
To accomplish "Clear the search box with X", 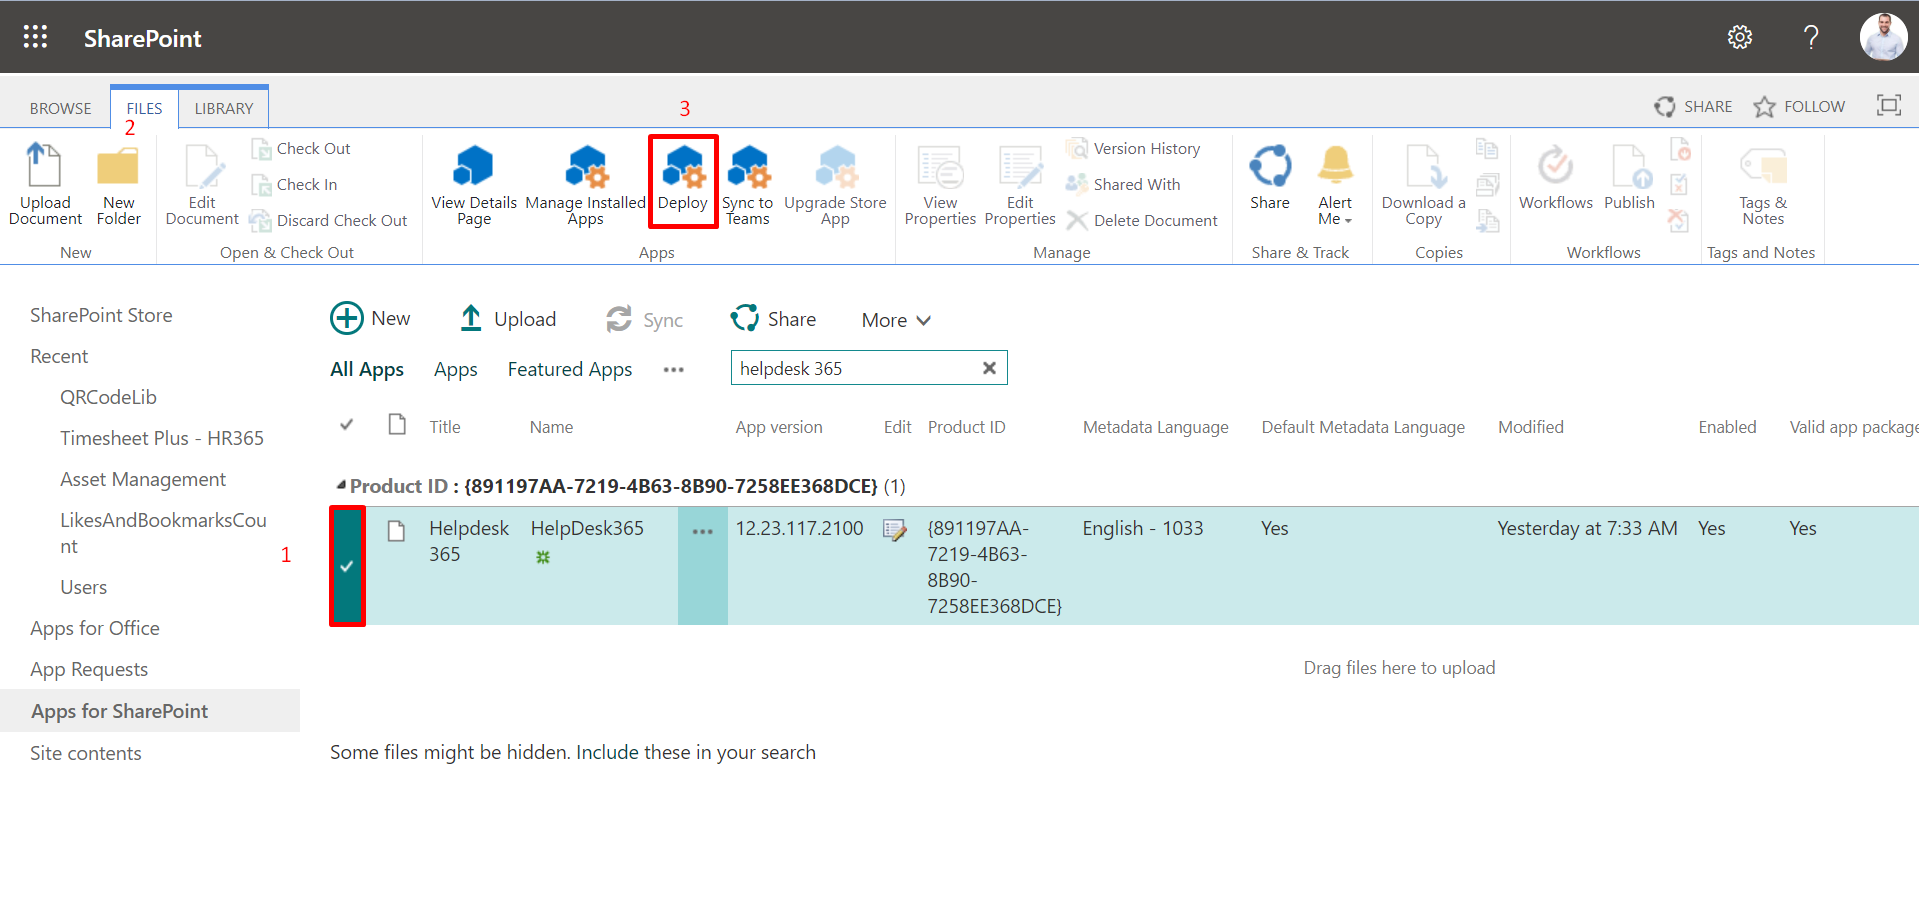I will [989, 368].
